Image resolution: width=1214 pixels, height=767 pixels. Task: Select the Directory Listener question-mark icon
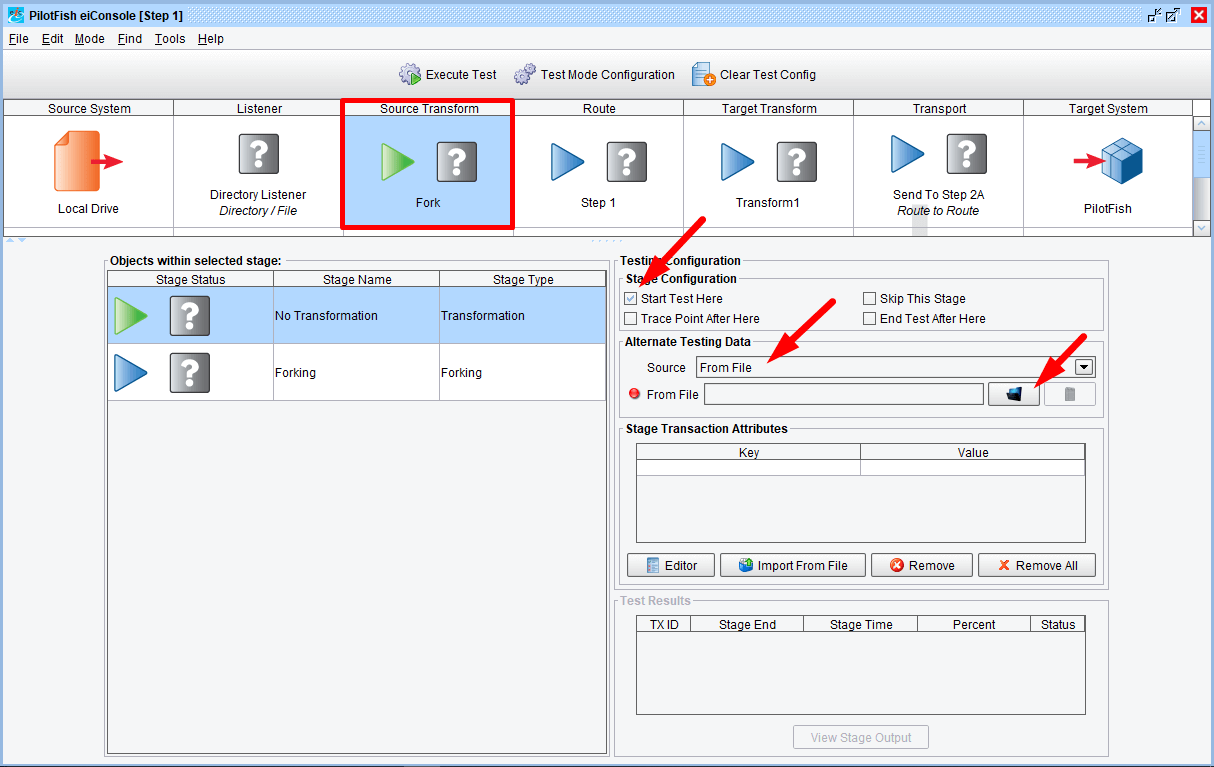258,154
